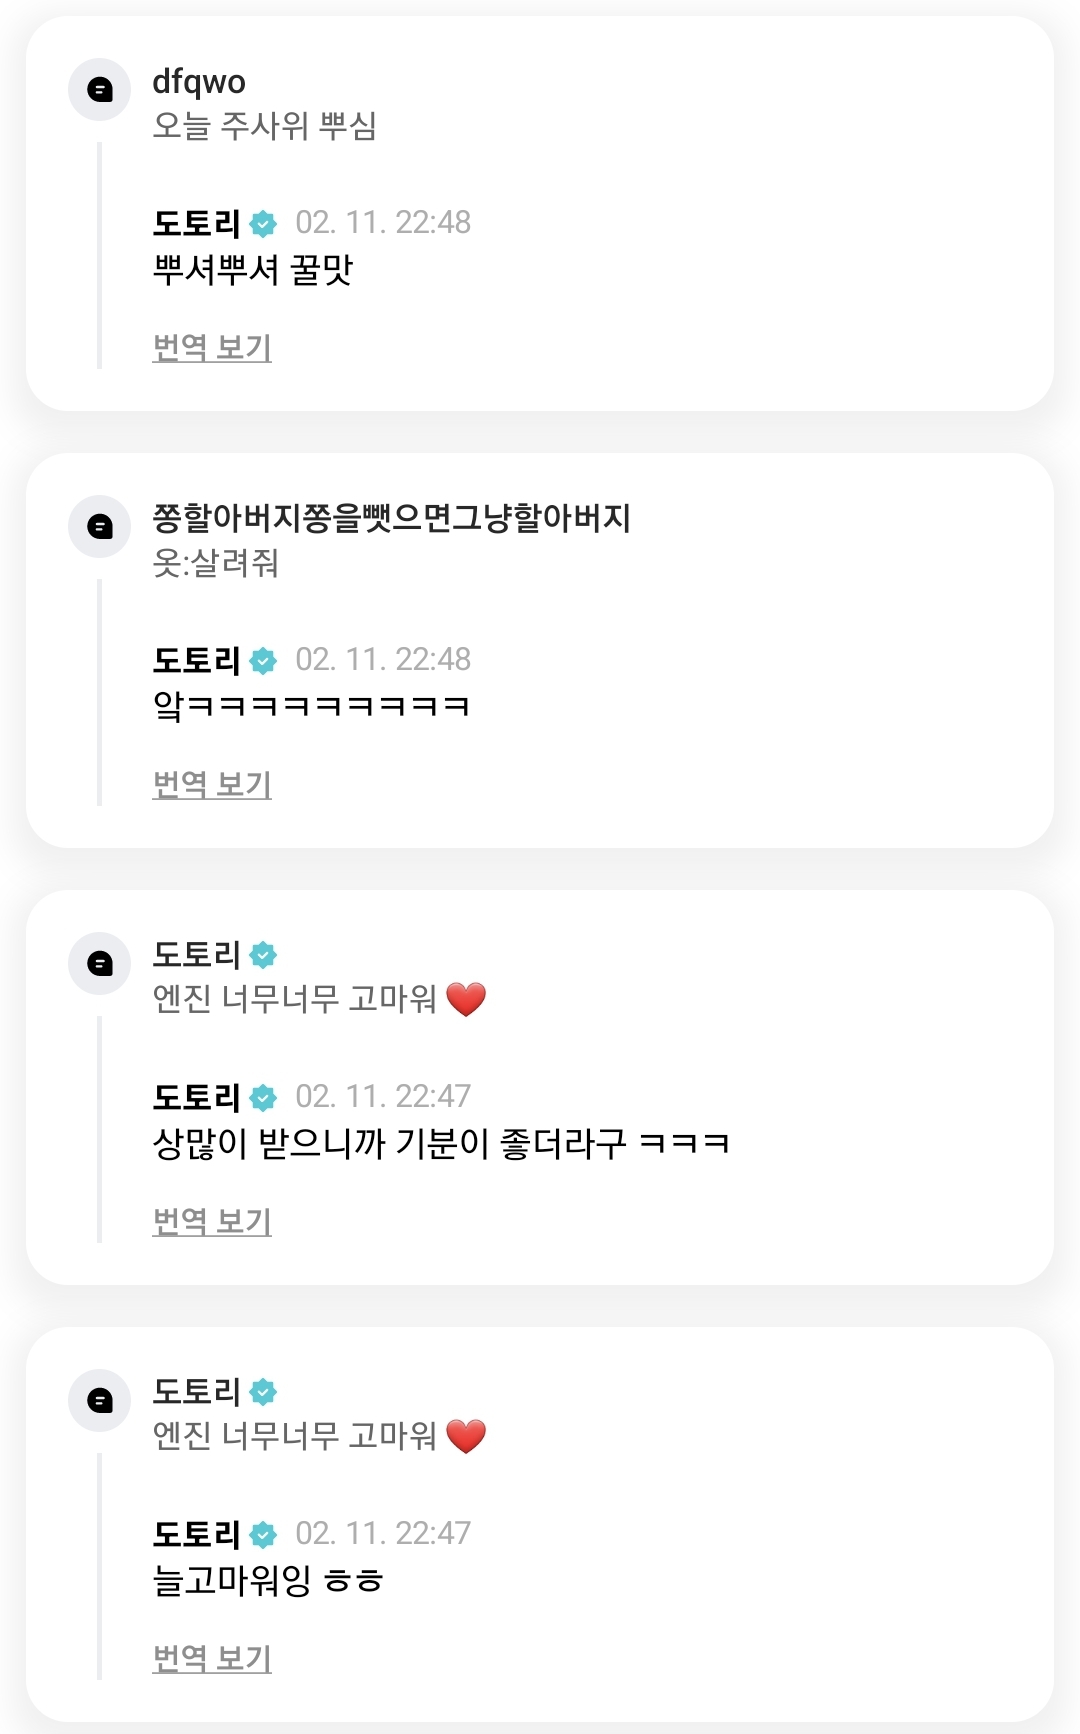
Task: Tap avatar icon in bottom comment card
Action: [99, 1401]
